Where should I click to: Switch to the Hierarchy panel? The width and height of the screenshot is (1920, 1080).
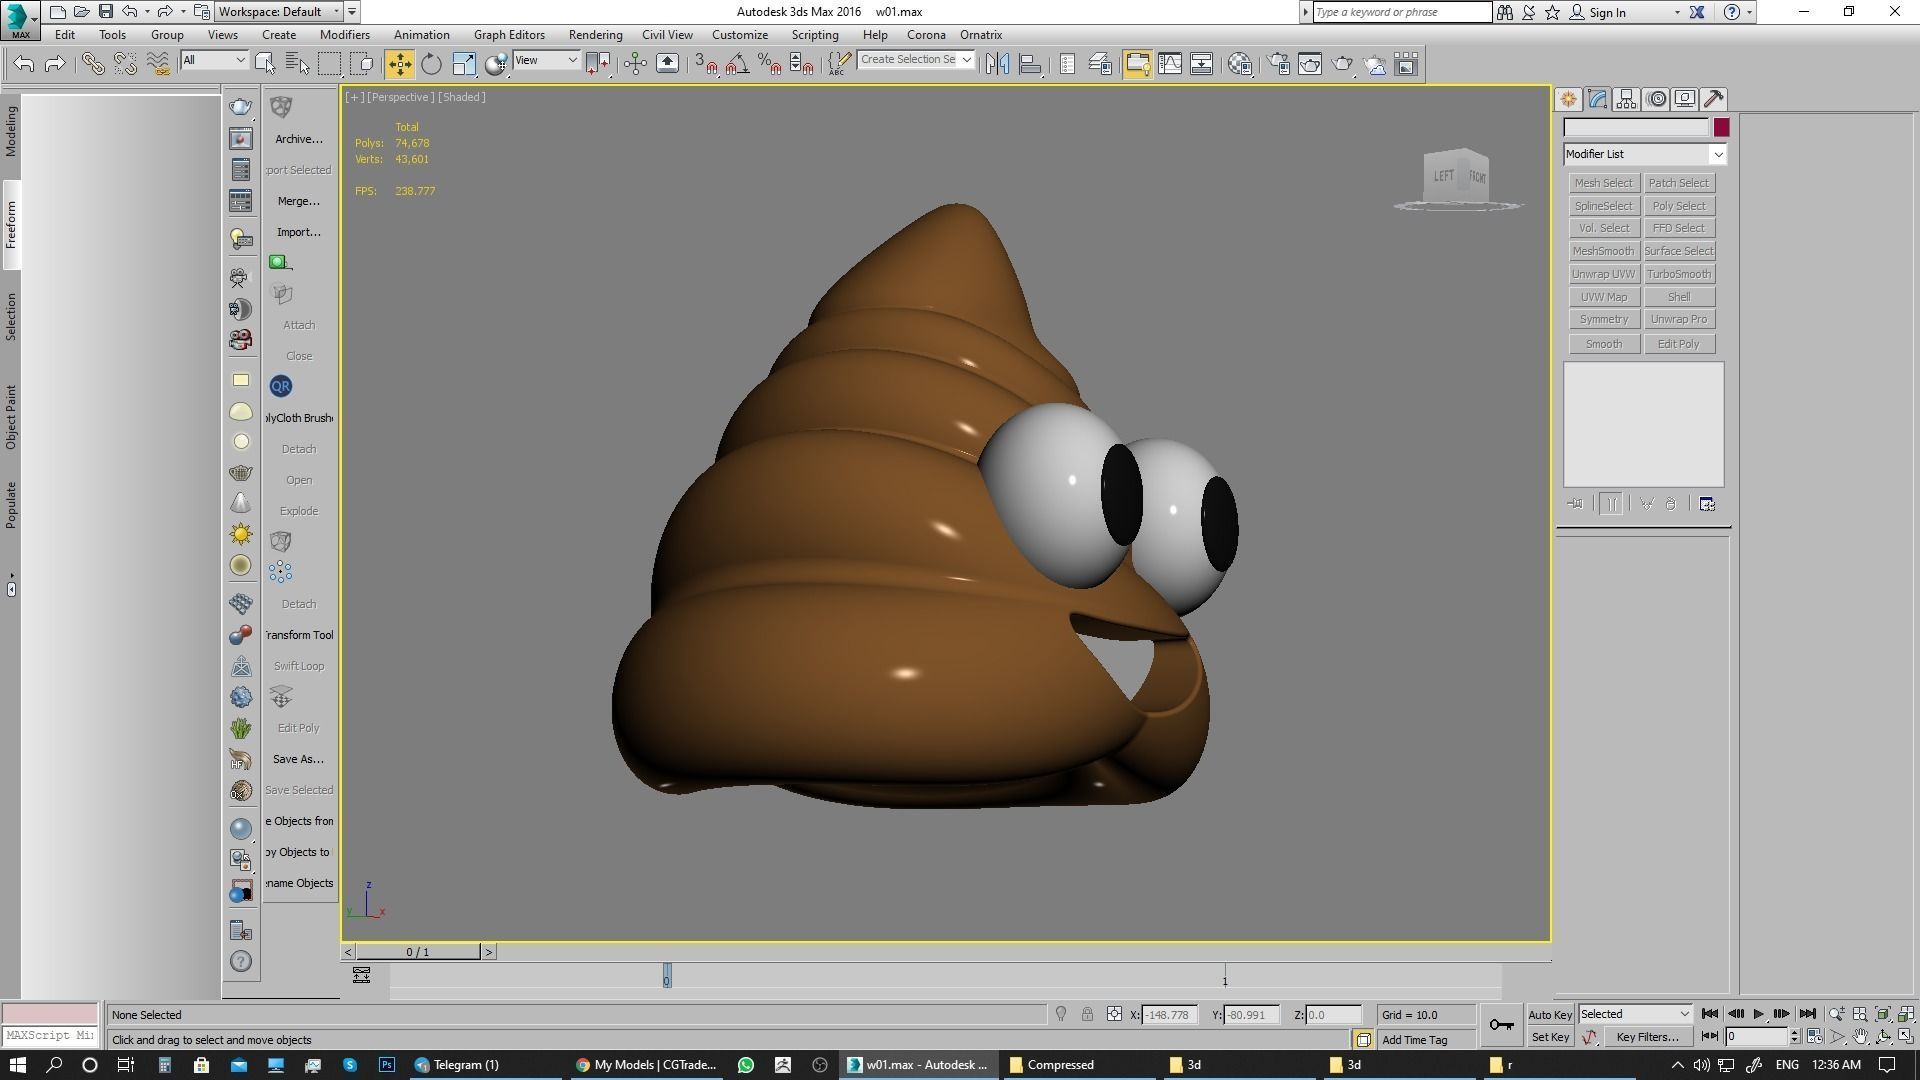click(1626, 99)
